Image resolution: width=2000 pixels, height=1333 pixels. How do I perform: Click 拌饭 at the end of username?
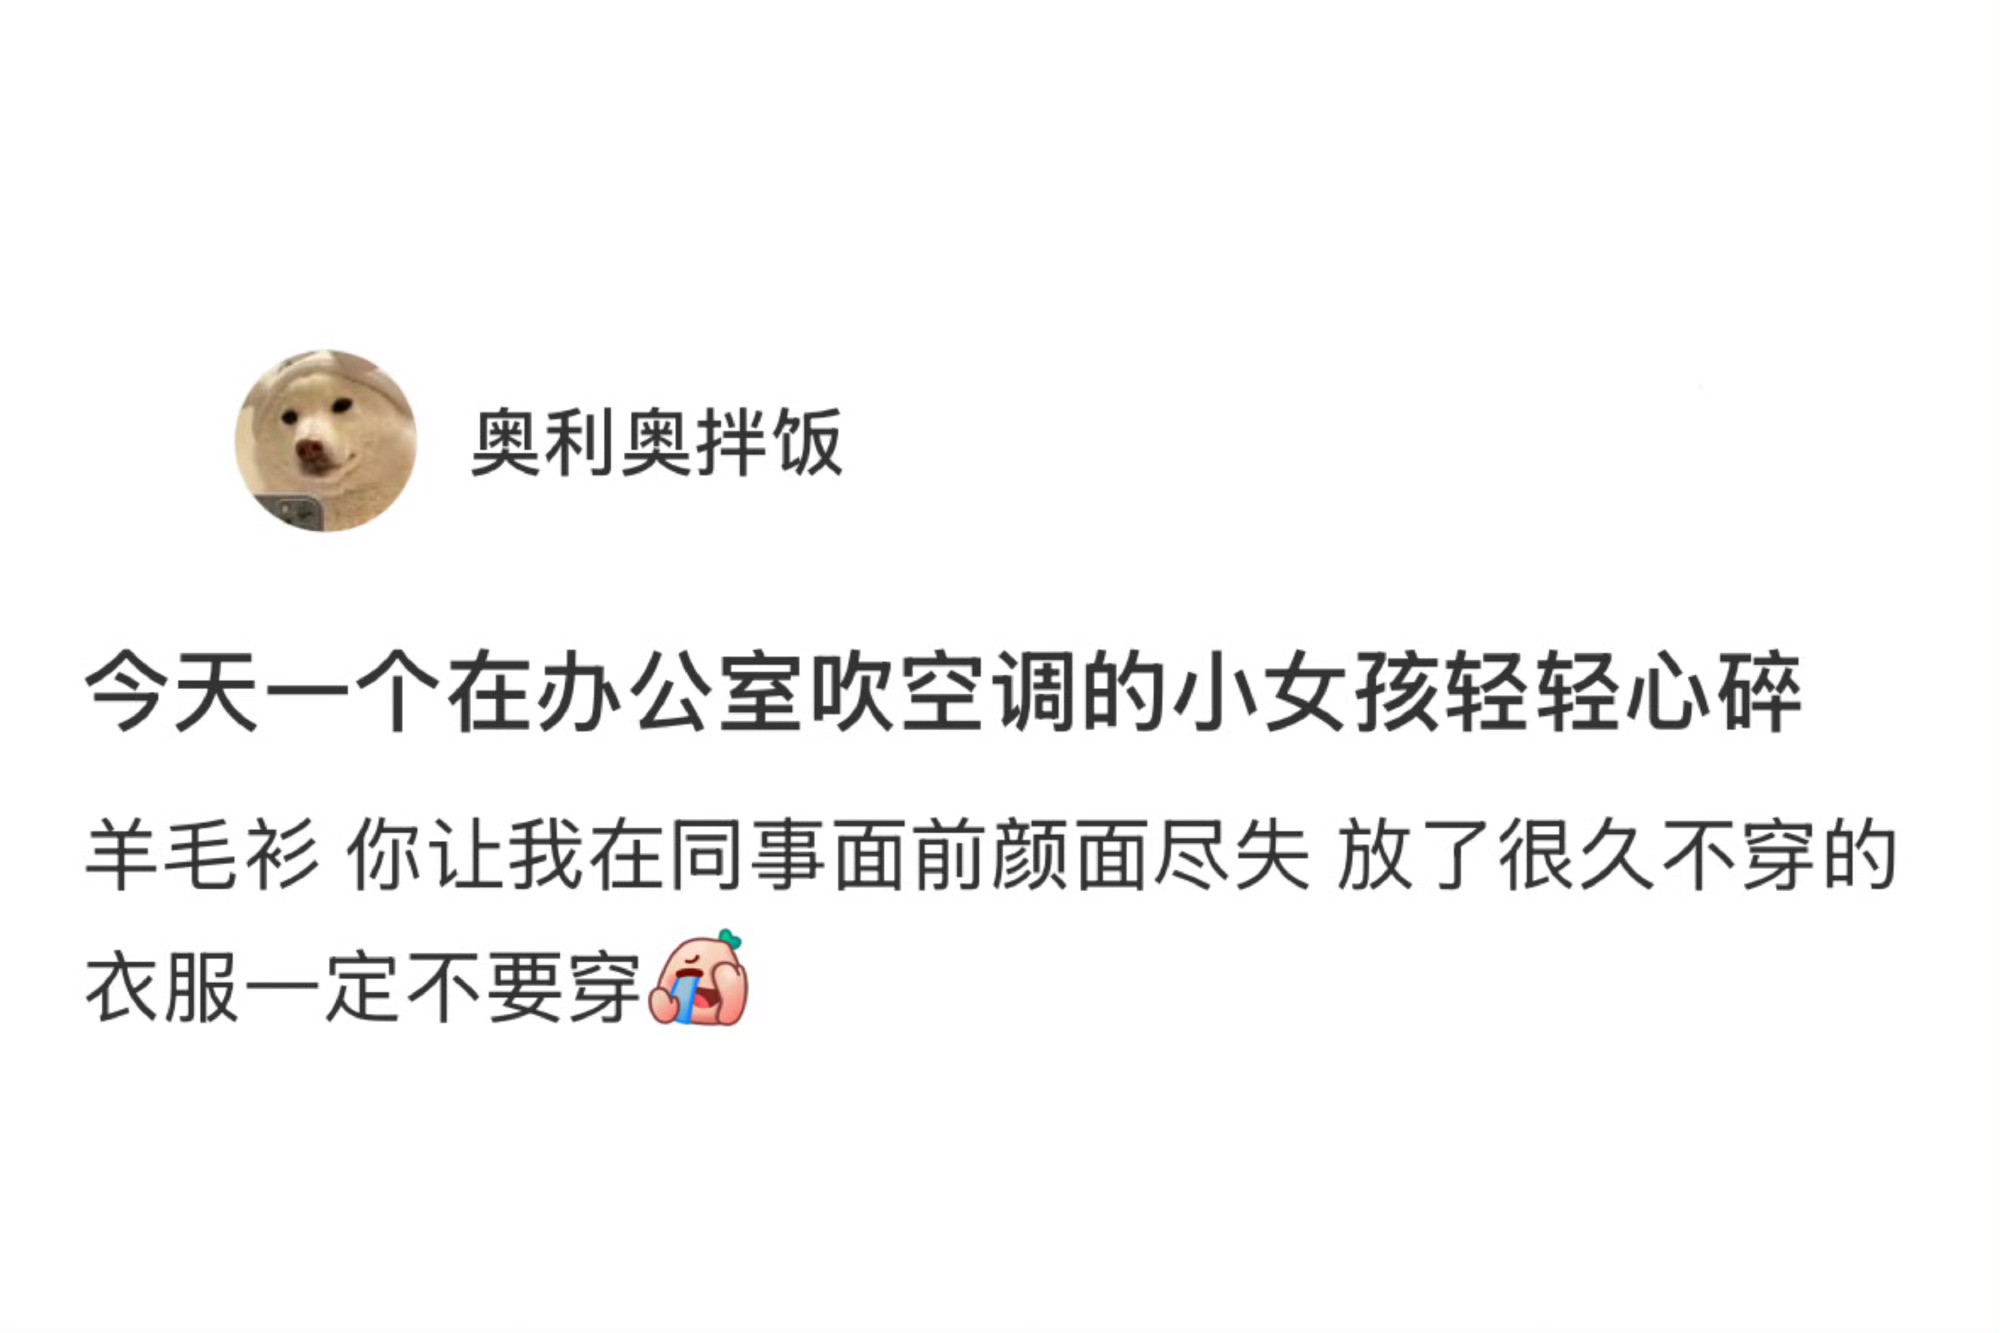click(x=770, y=442)
